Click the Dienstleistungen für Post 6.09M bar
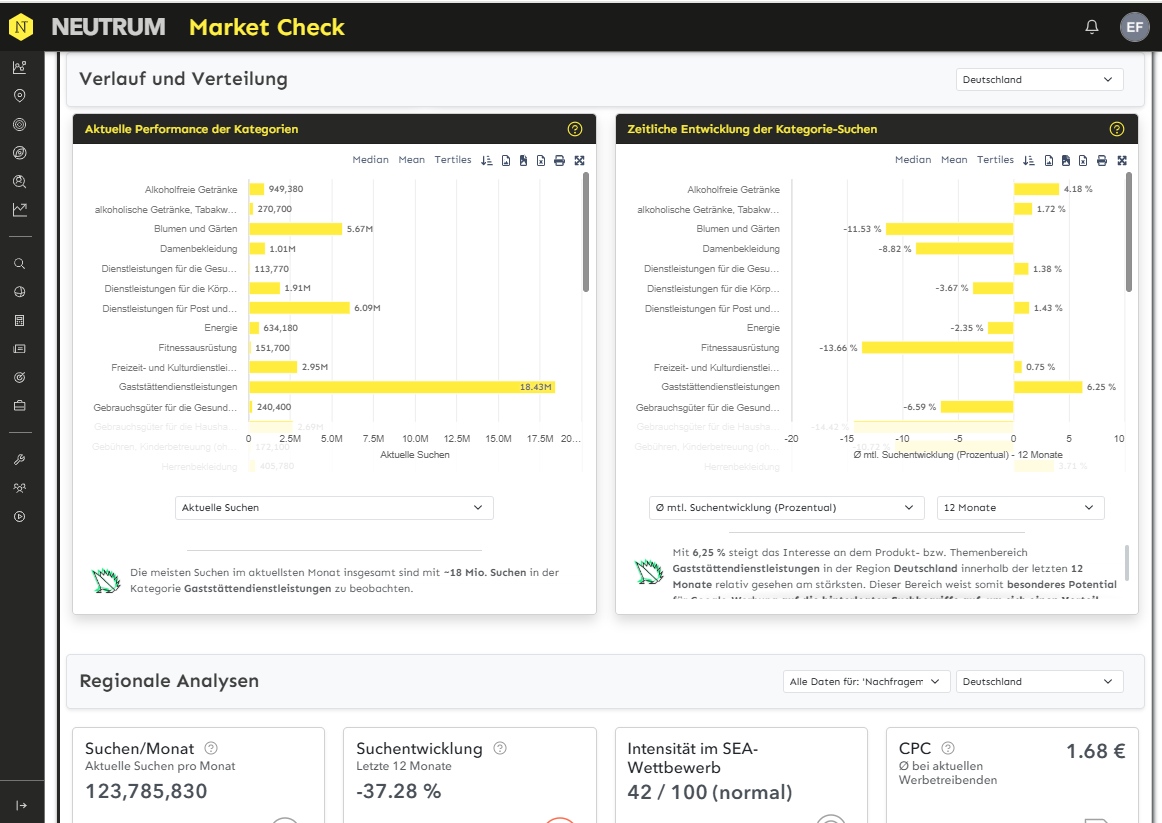The width and height of the screenshot is (1162, 823). point(299,307)
